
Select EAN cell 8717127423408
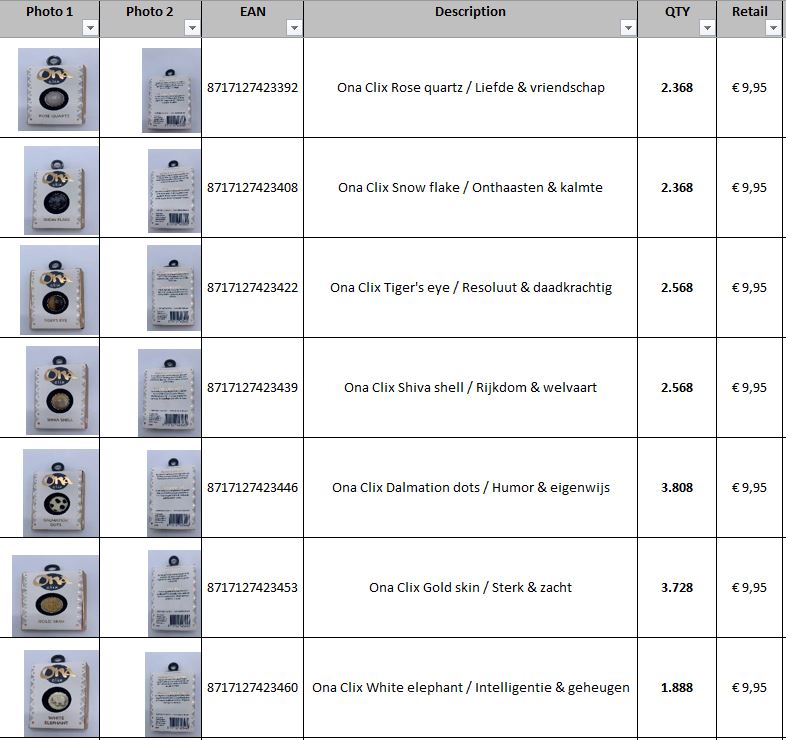[253, 188]
